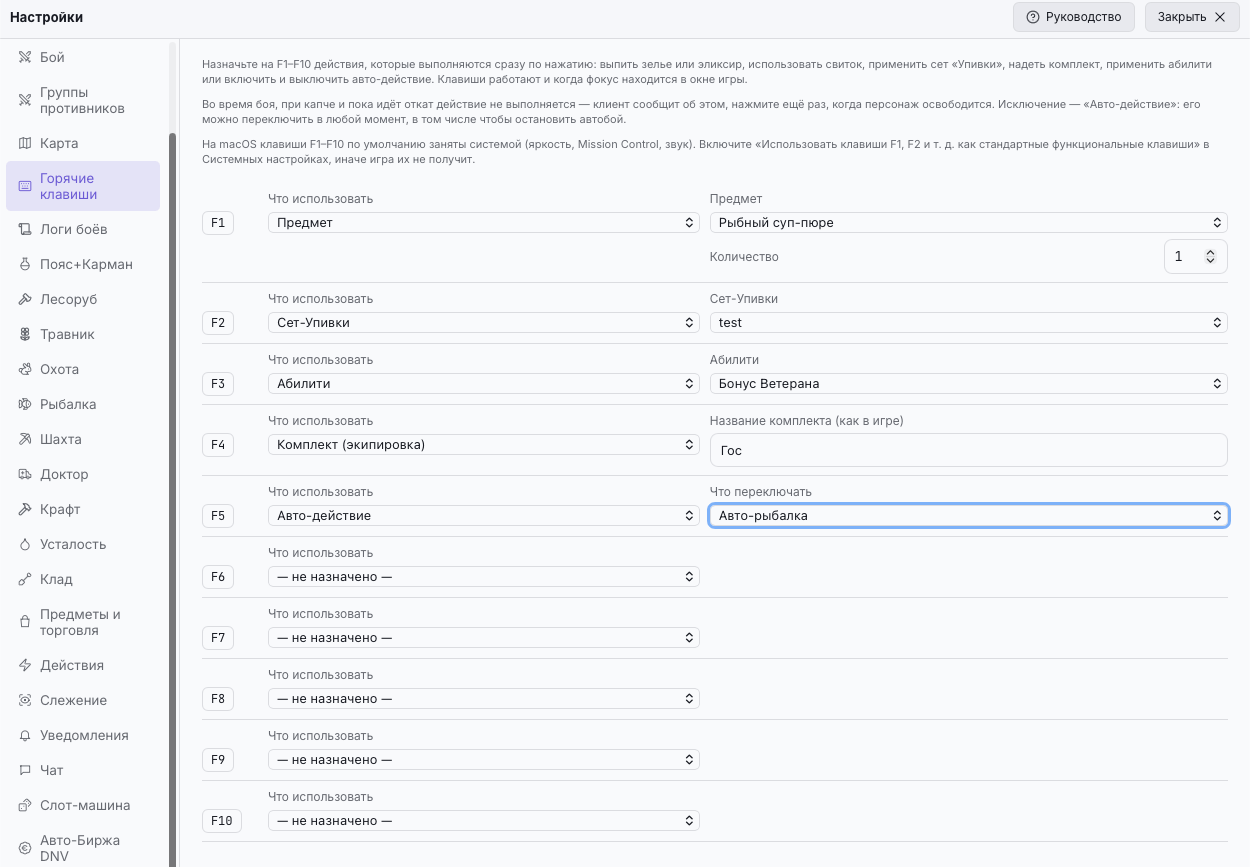Open the Чат settings section
The height and width of the screenshot is (867, 1250).
pos(83,770)
